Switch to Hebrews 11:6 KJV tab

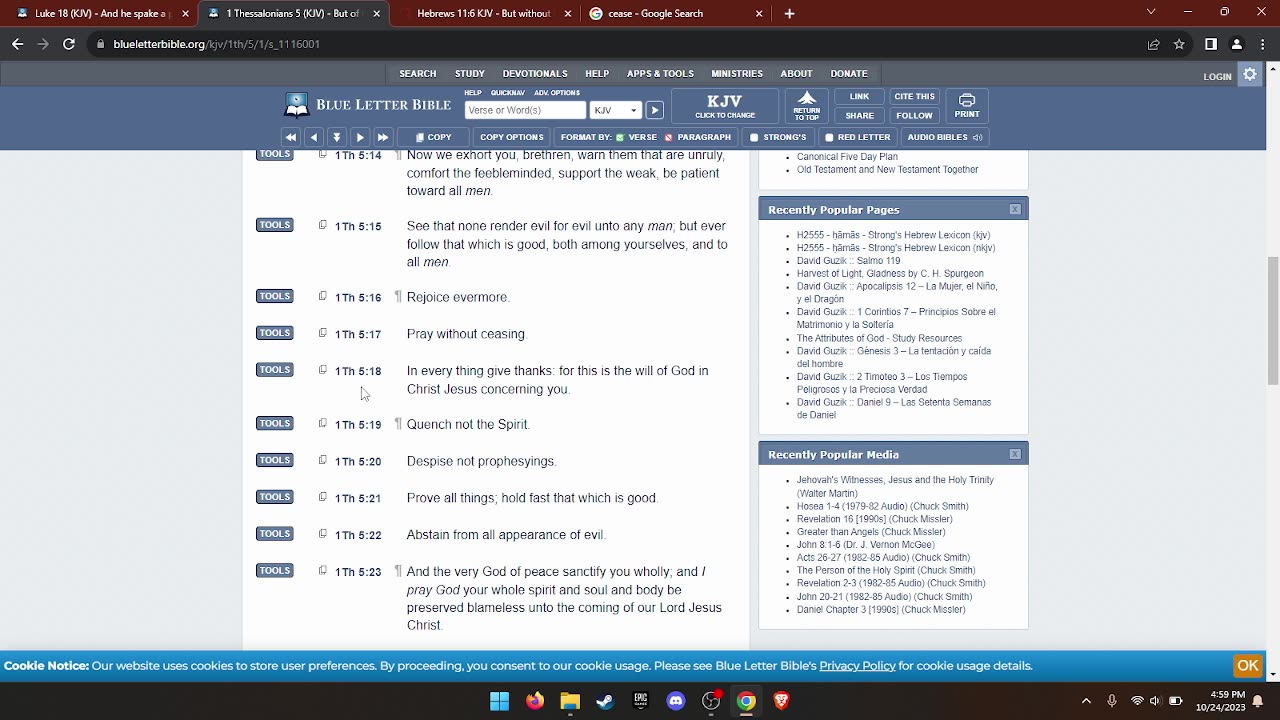point(484,13)
